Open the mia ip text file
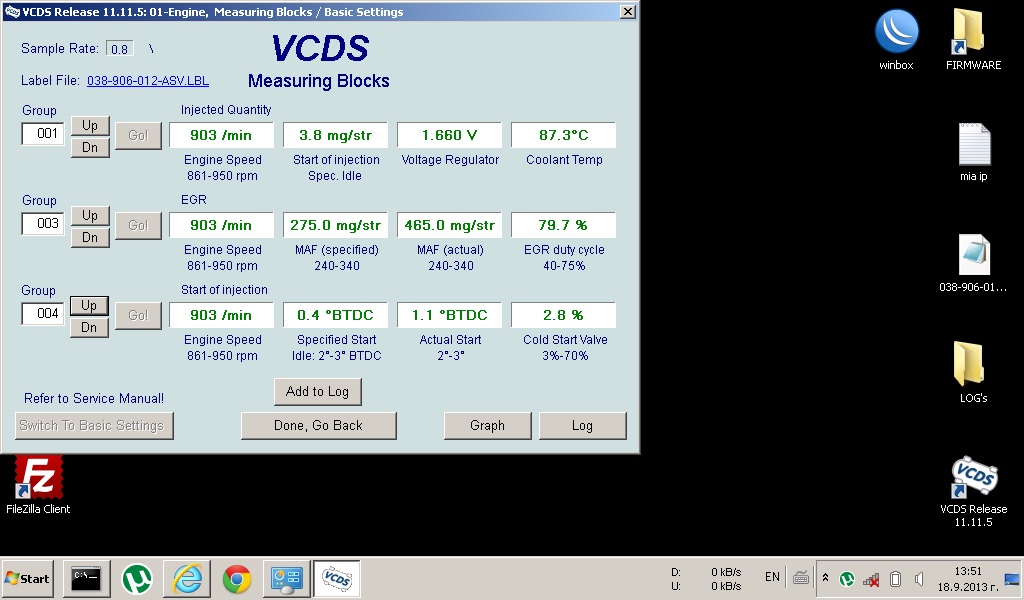 973,145
